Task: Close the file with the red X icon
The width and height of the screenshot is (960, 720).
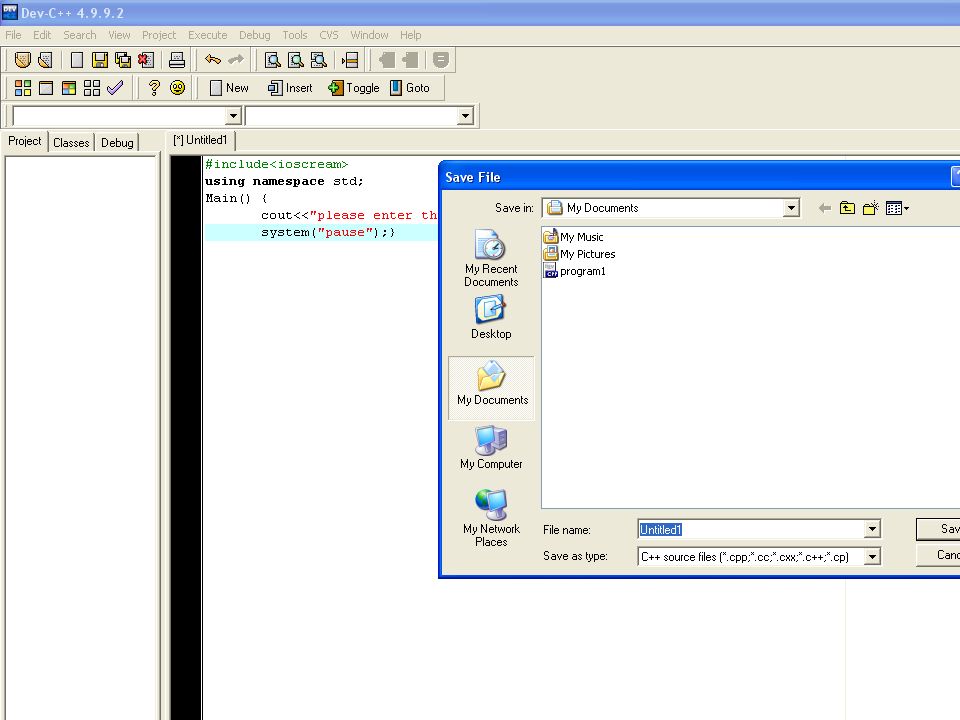Action: click(146, 60)
